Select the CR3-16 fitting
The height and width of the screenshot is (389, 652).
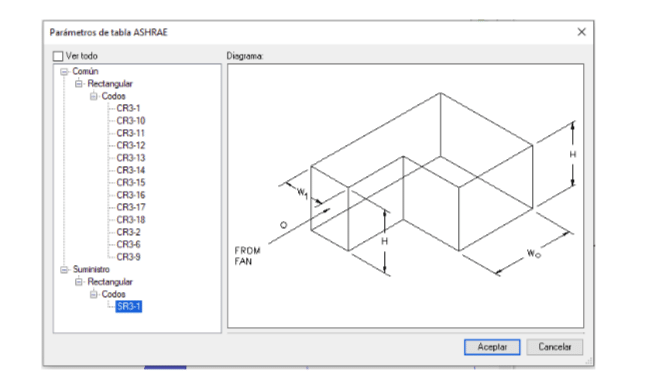coord(131,195)
